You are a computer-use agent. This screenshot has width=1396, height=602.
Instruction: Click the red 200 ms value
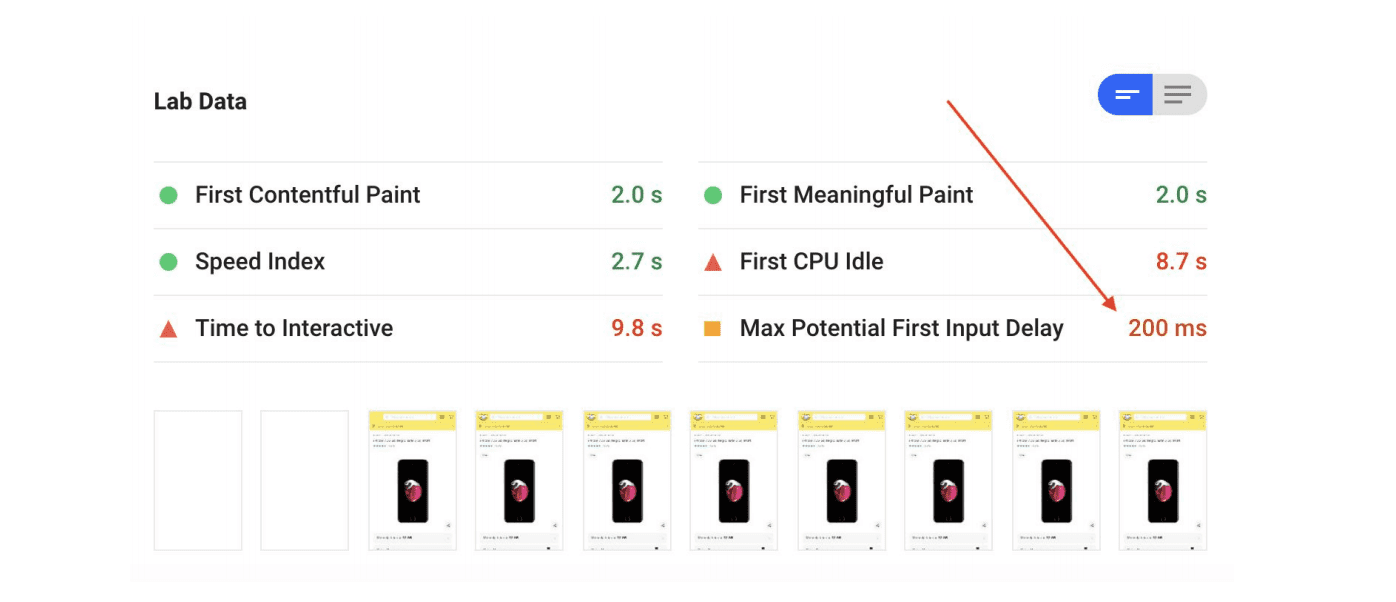coord(1168,327)
